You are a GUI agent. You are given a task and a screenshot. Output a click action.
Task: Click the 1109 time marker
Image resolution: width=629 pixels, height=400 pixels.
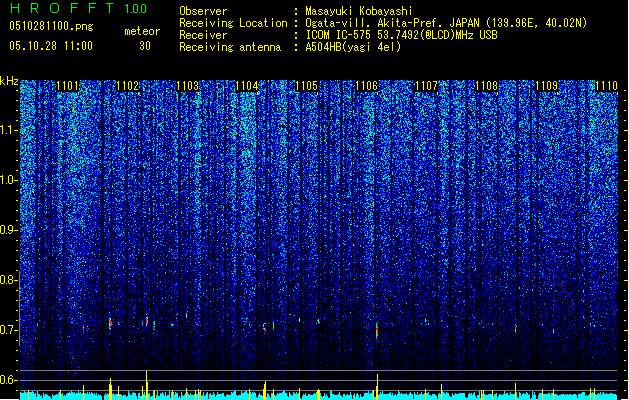[x=546, y=86]
